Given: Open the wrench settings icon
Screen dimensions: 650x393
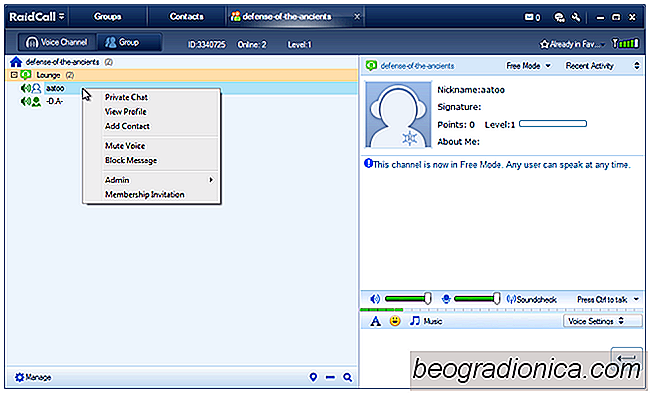Looking at the screenshot, I should point(576,17).
